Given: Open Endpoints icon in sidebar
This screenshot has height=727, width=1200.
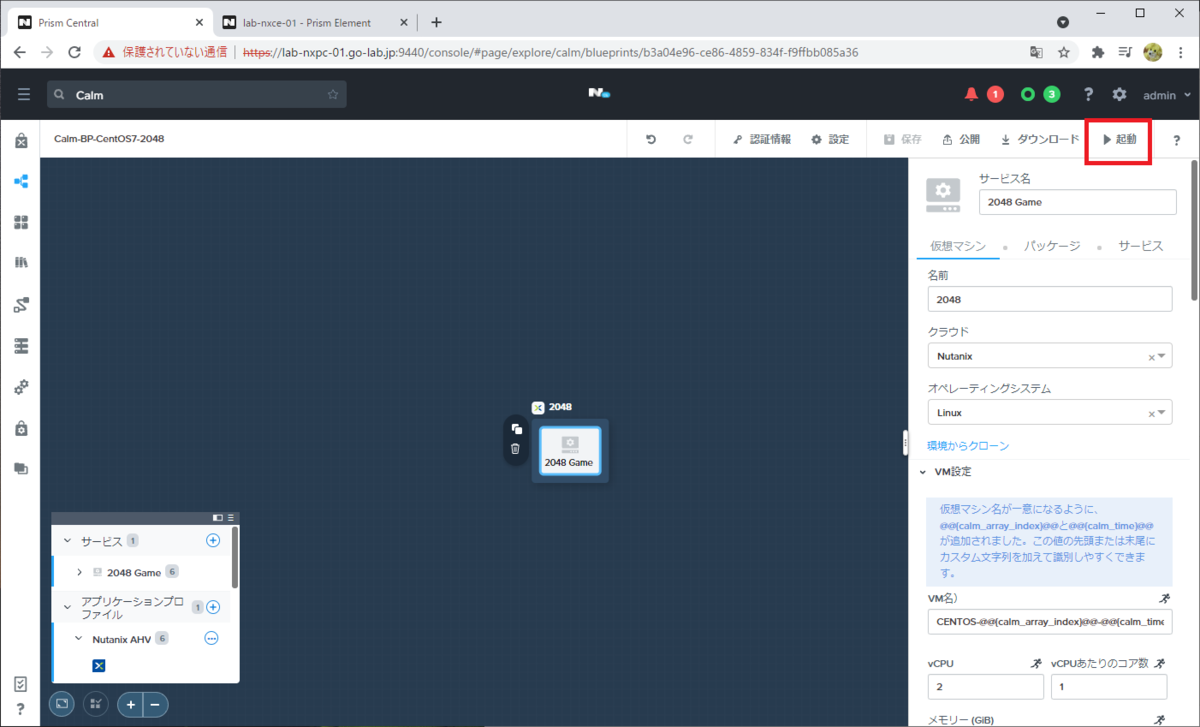Looking at the screenshot, I should 21,346.
